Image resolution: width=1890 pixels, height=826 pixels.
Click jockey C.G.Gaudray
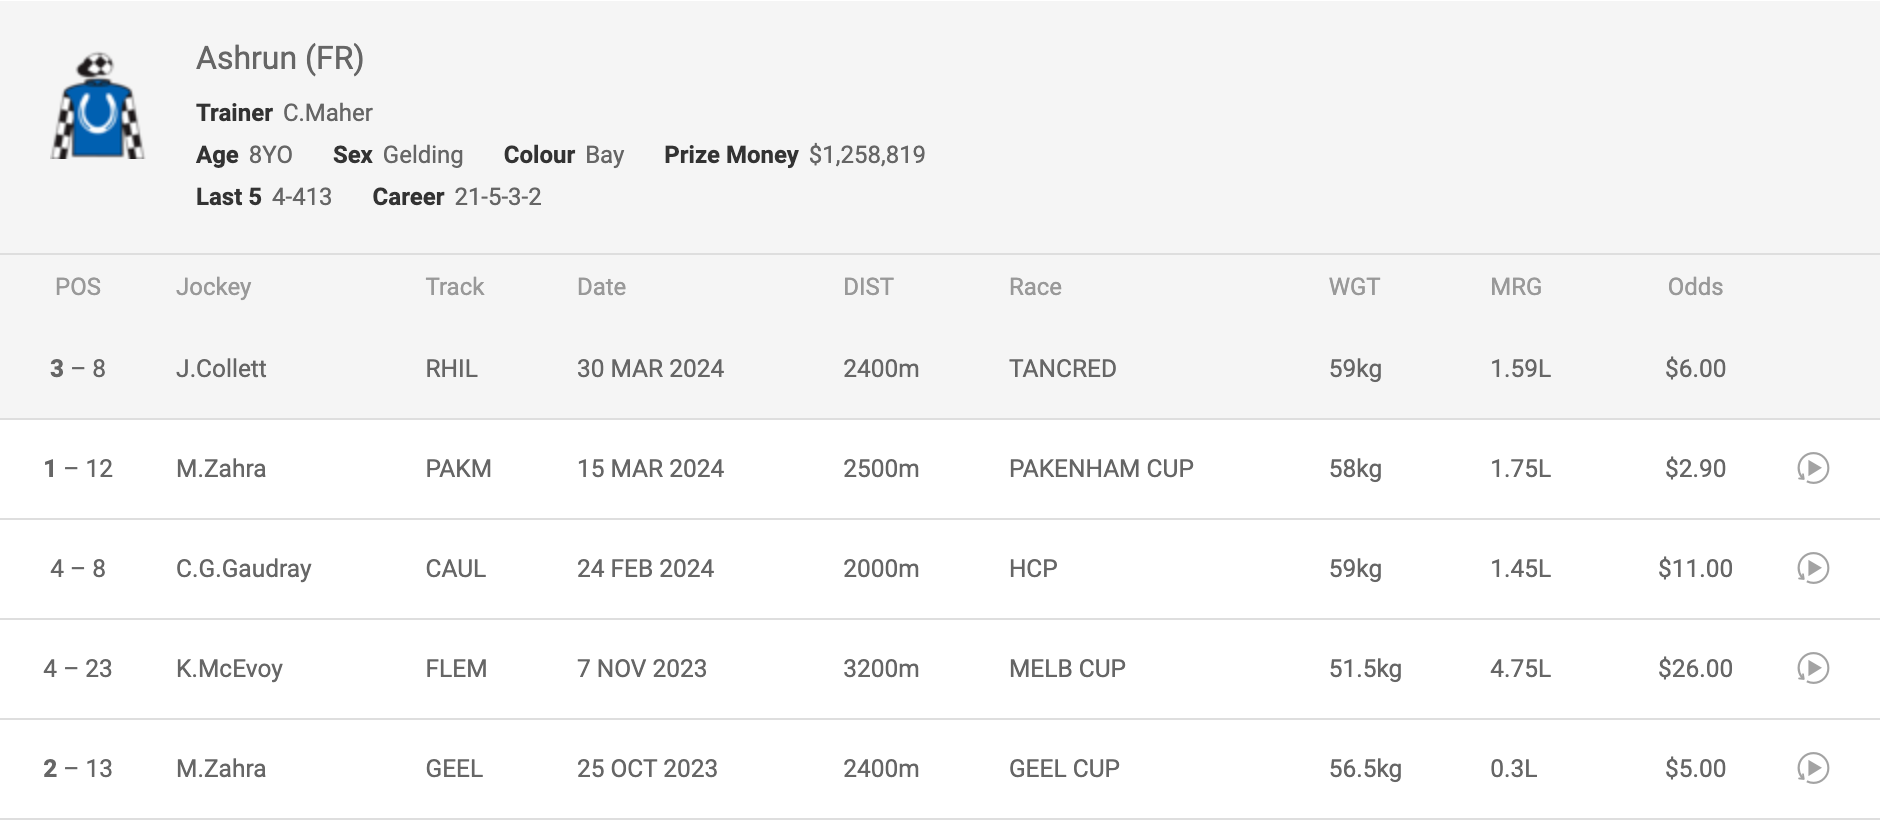(244, 569)
